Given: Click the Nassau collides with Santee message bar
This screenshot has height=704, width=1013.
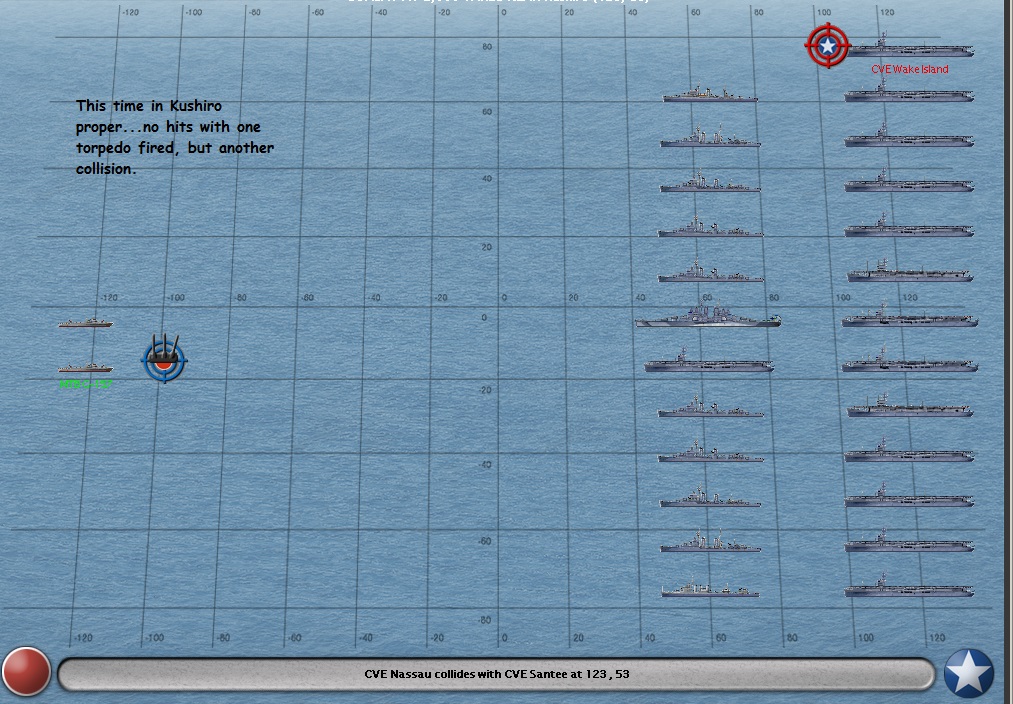Looking at the screenshot, I should click(x=496, y=674).
